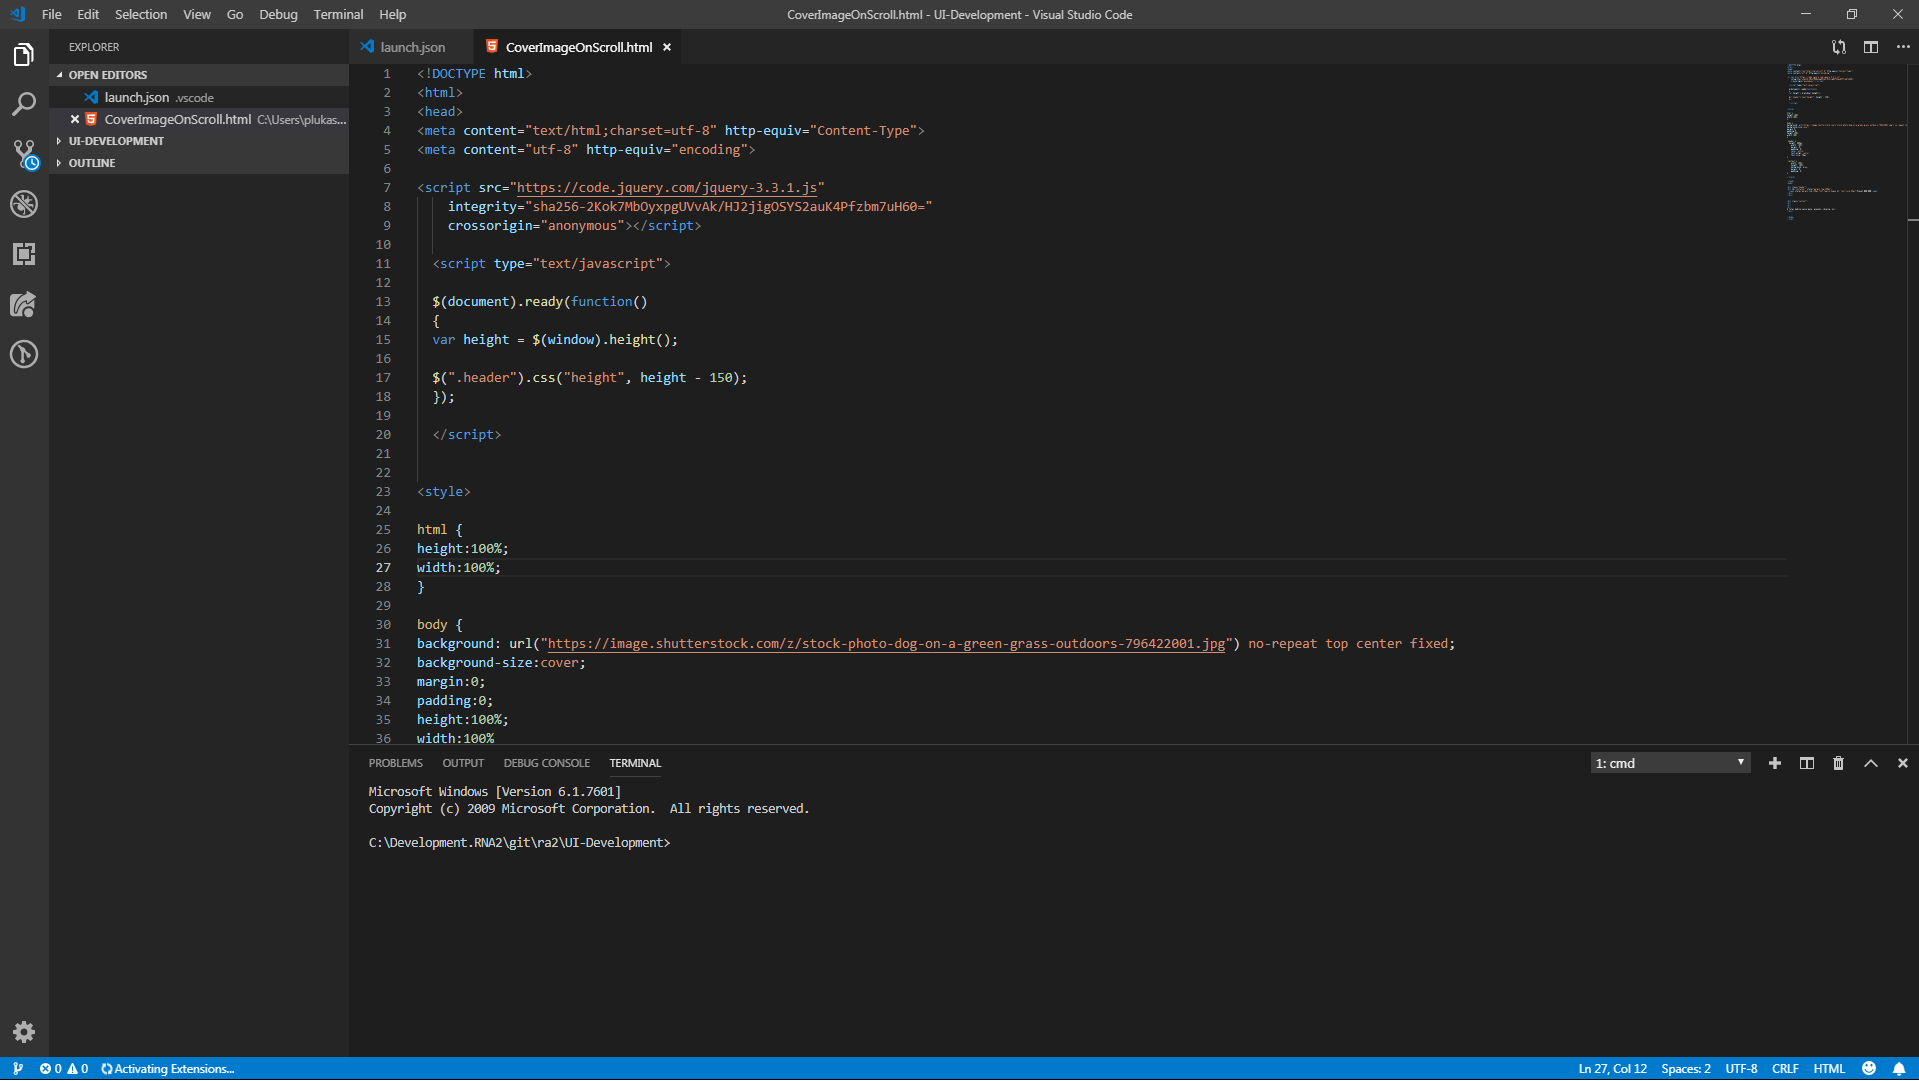Click the Open Changes icon in editor toolbar

pos(1838,47)
